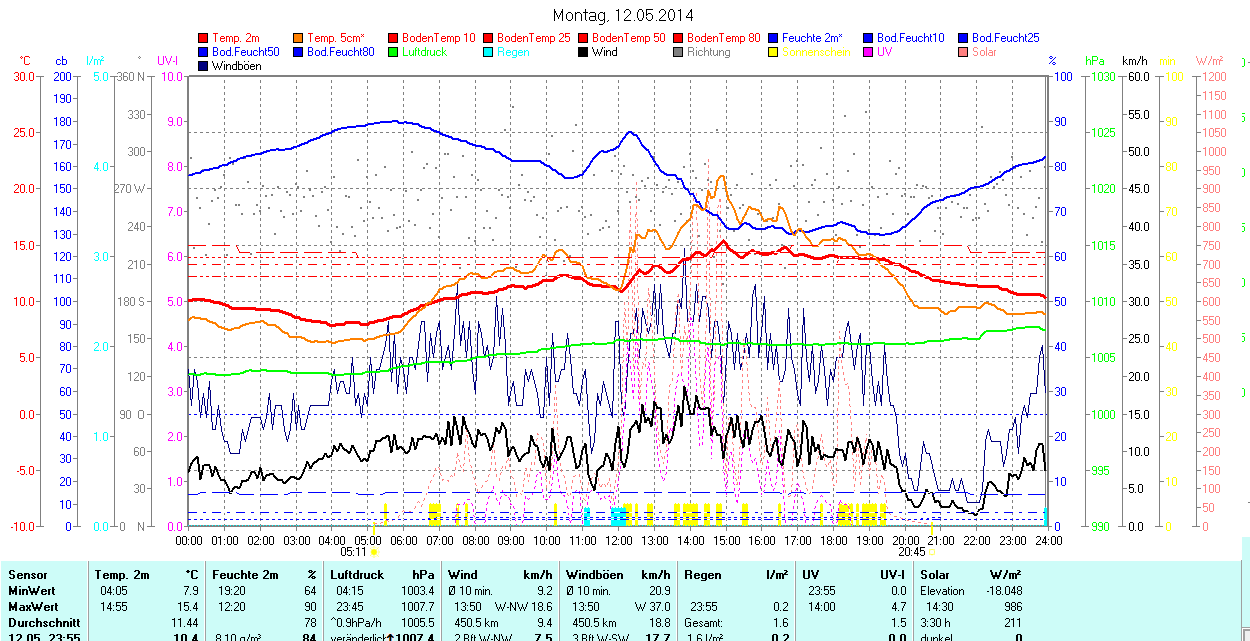The height and width of the screenshot is (641, 1250).
Task: Click the Luftdruck column header in table
Action: pos(357,575)
